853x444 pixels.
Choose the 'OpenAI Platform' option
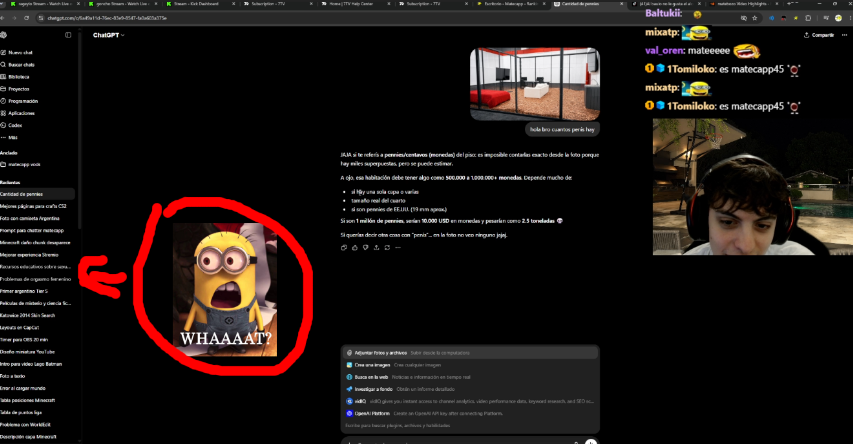click(470, 414)
